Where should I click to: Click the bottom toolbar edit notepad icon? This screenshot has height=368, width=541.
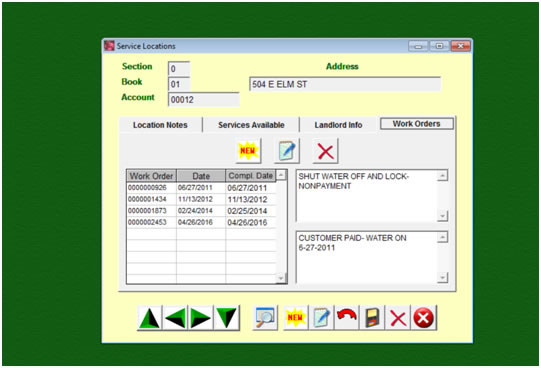(321, 318)
